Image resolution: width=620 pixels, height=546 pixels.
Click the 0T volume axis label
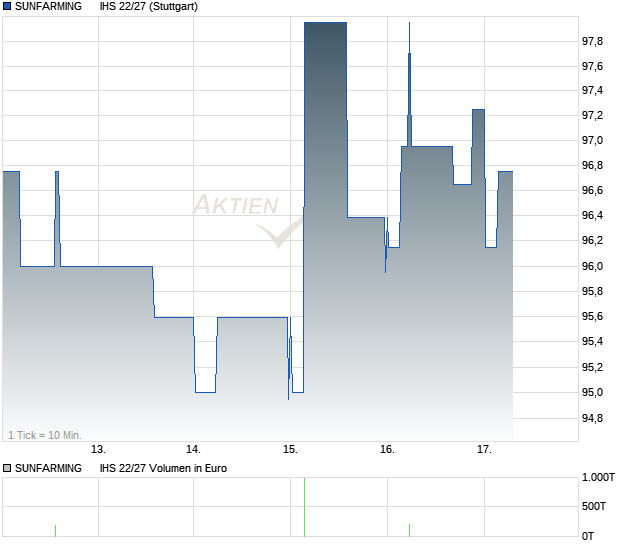(x=588, y=536)
